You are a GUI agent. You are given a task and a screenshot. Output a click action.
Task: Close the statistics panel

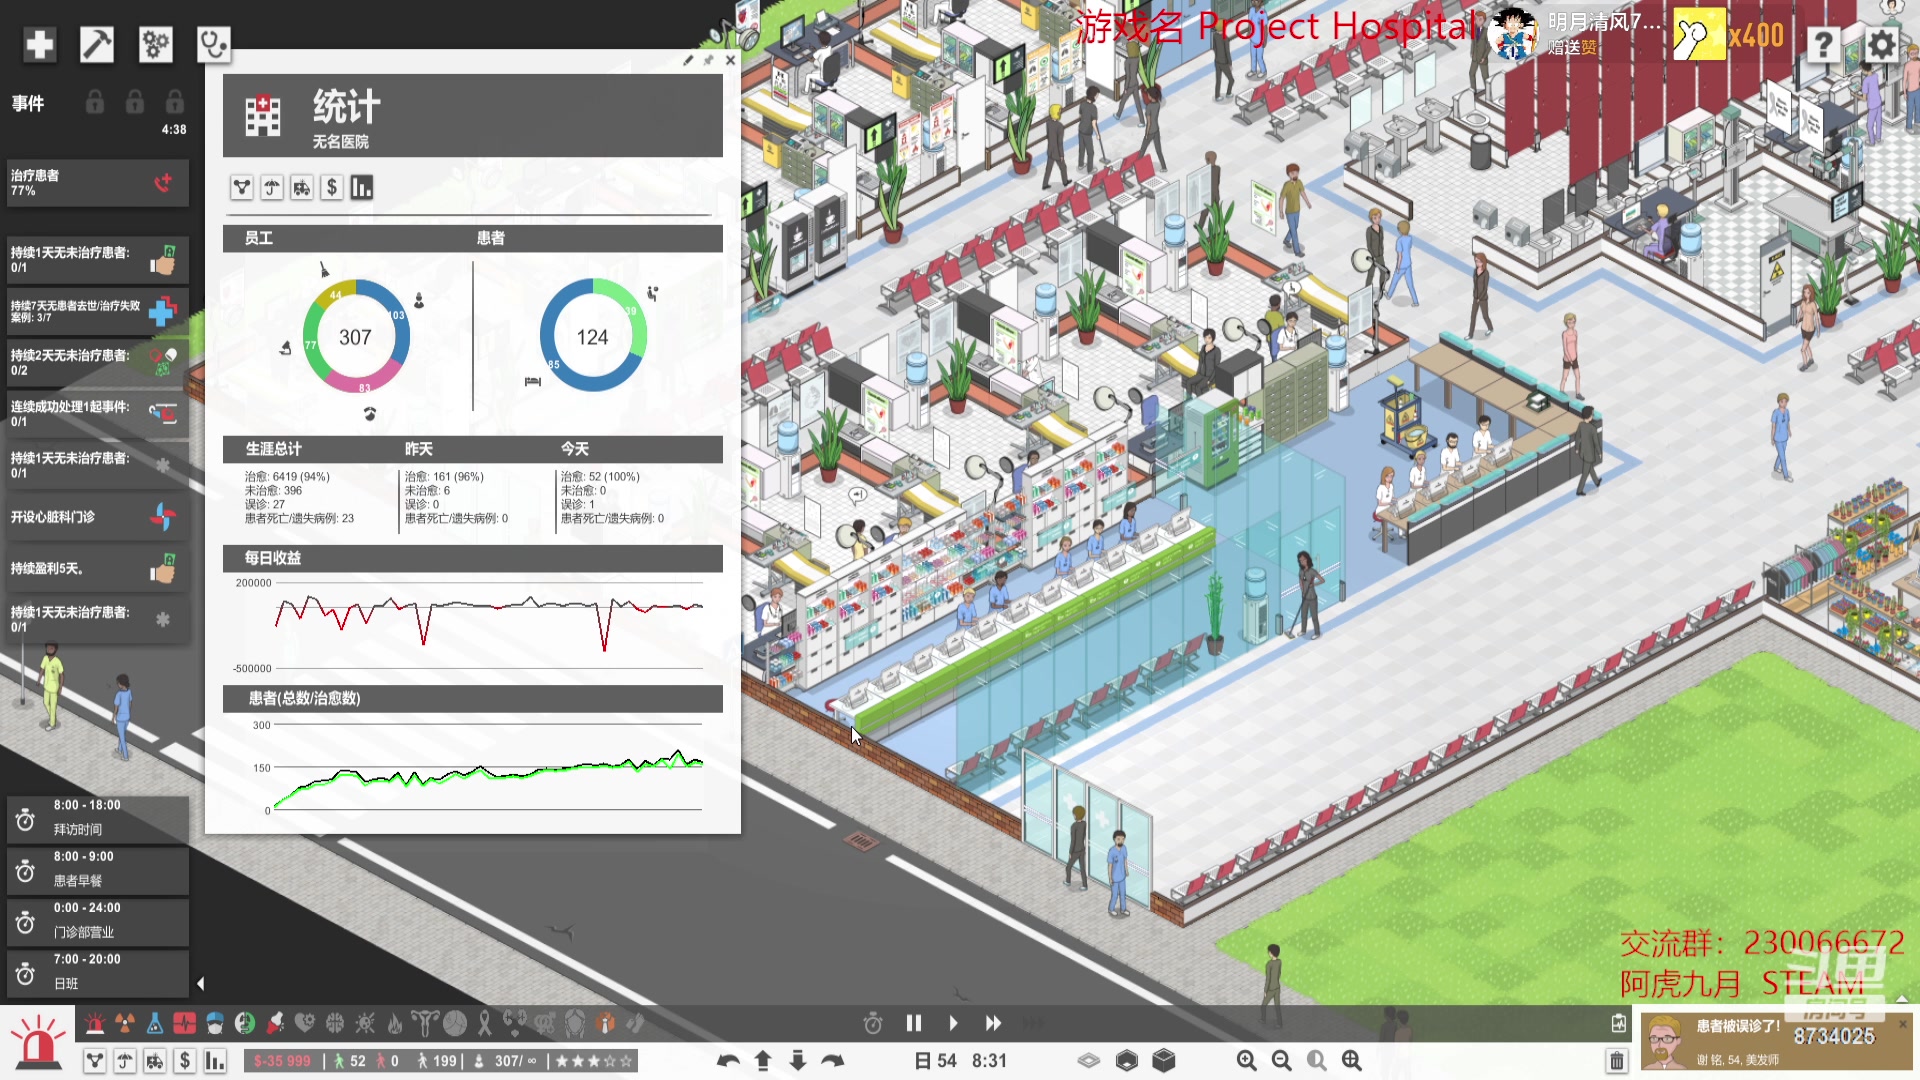pyautogui.click(x=730, y=60)
